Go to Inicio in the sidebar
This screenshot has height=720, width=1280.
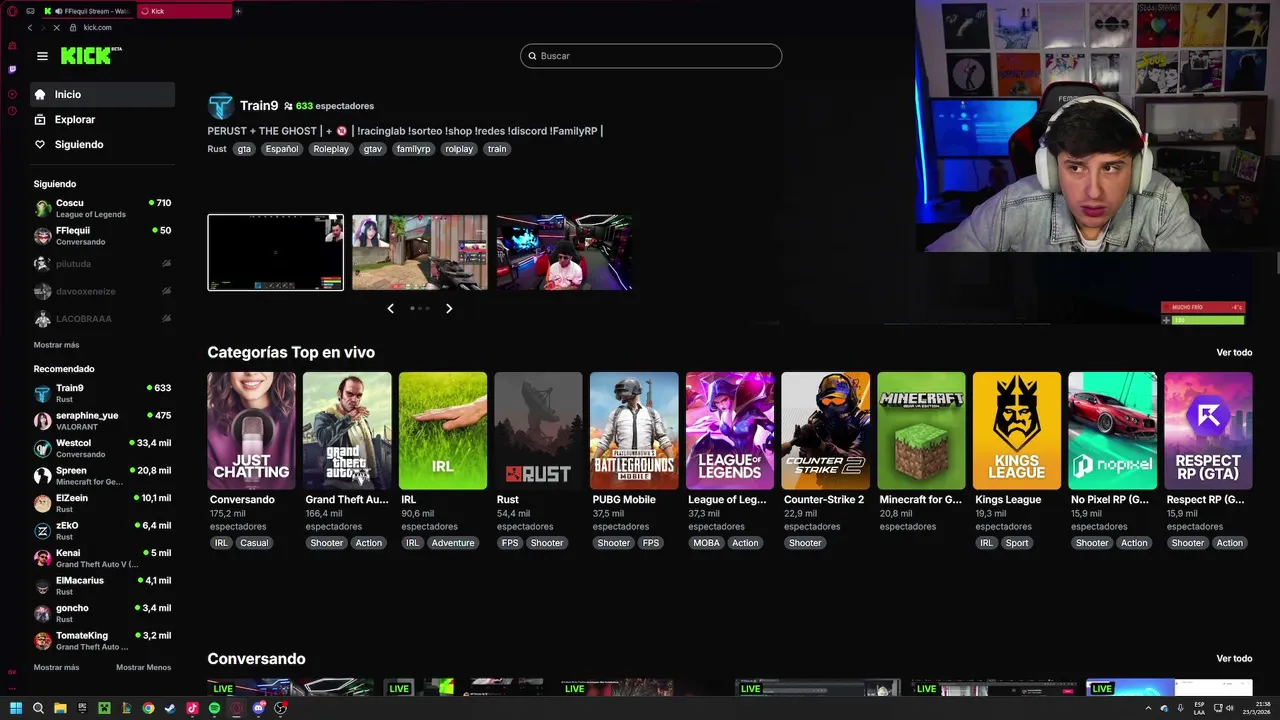click(x=102, y=94)
